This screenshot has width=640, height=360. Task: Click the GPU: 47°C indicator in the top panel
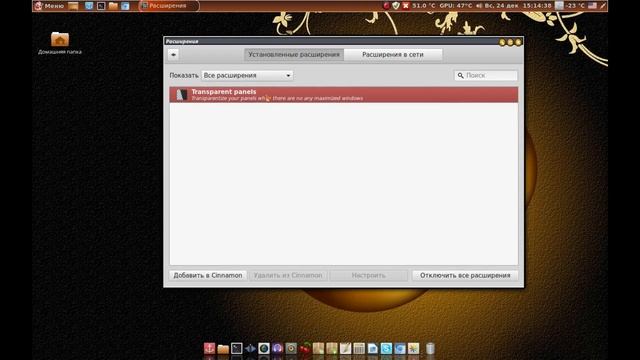pyautogui.click(x=456, y=6)
